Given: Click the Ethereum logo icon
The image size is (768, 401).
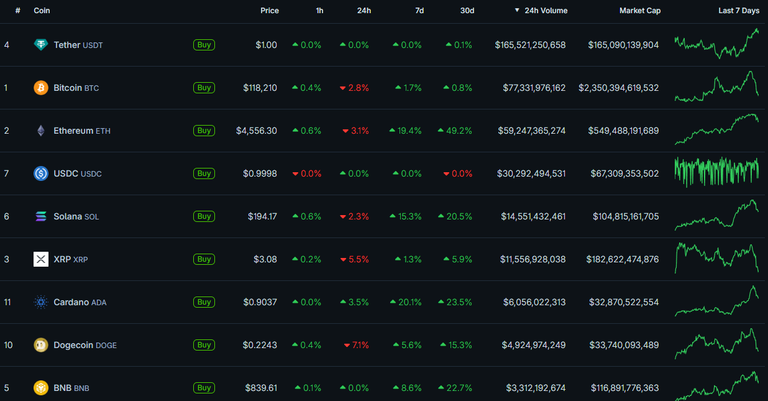Looking at the screenshot, I should (41, 131).
